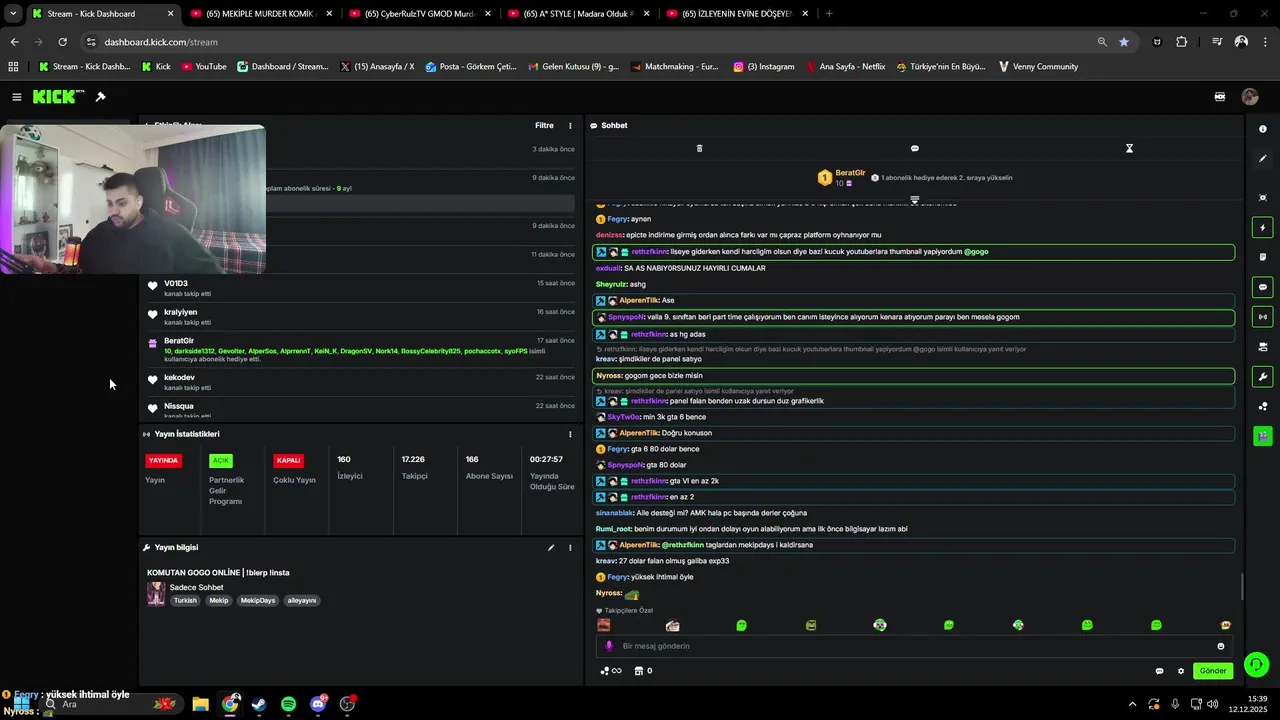The width and height of the screenshot is (1280, 720).
Task: Open the Instagram bookmark
Action: click(764, 67)
